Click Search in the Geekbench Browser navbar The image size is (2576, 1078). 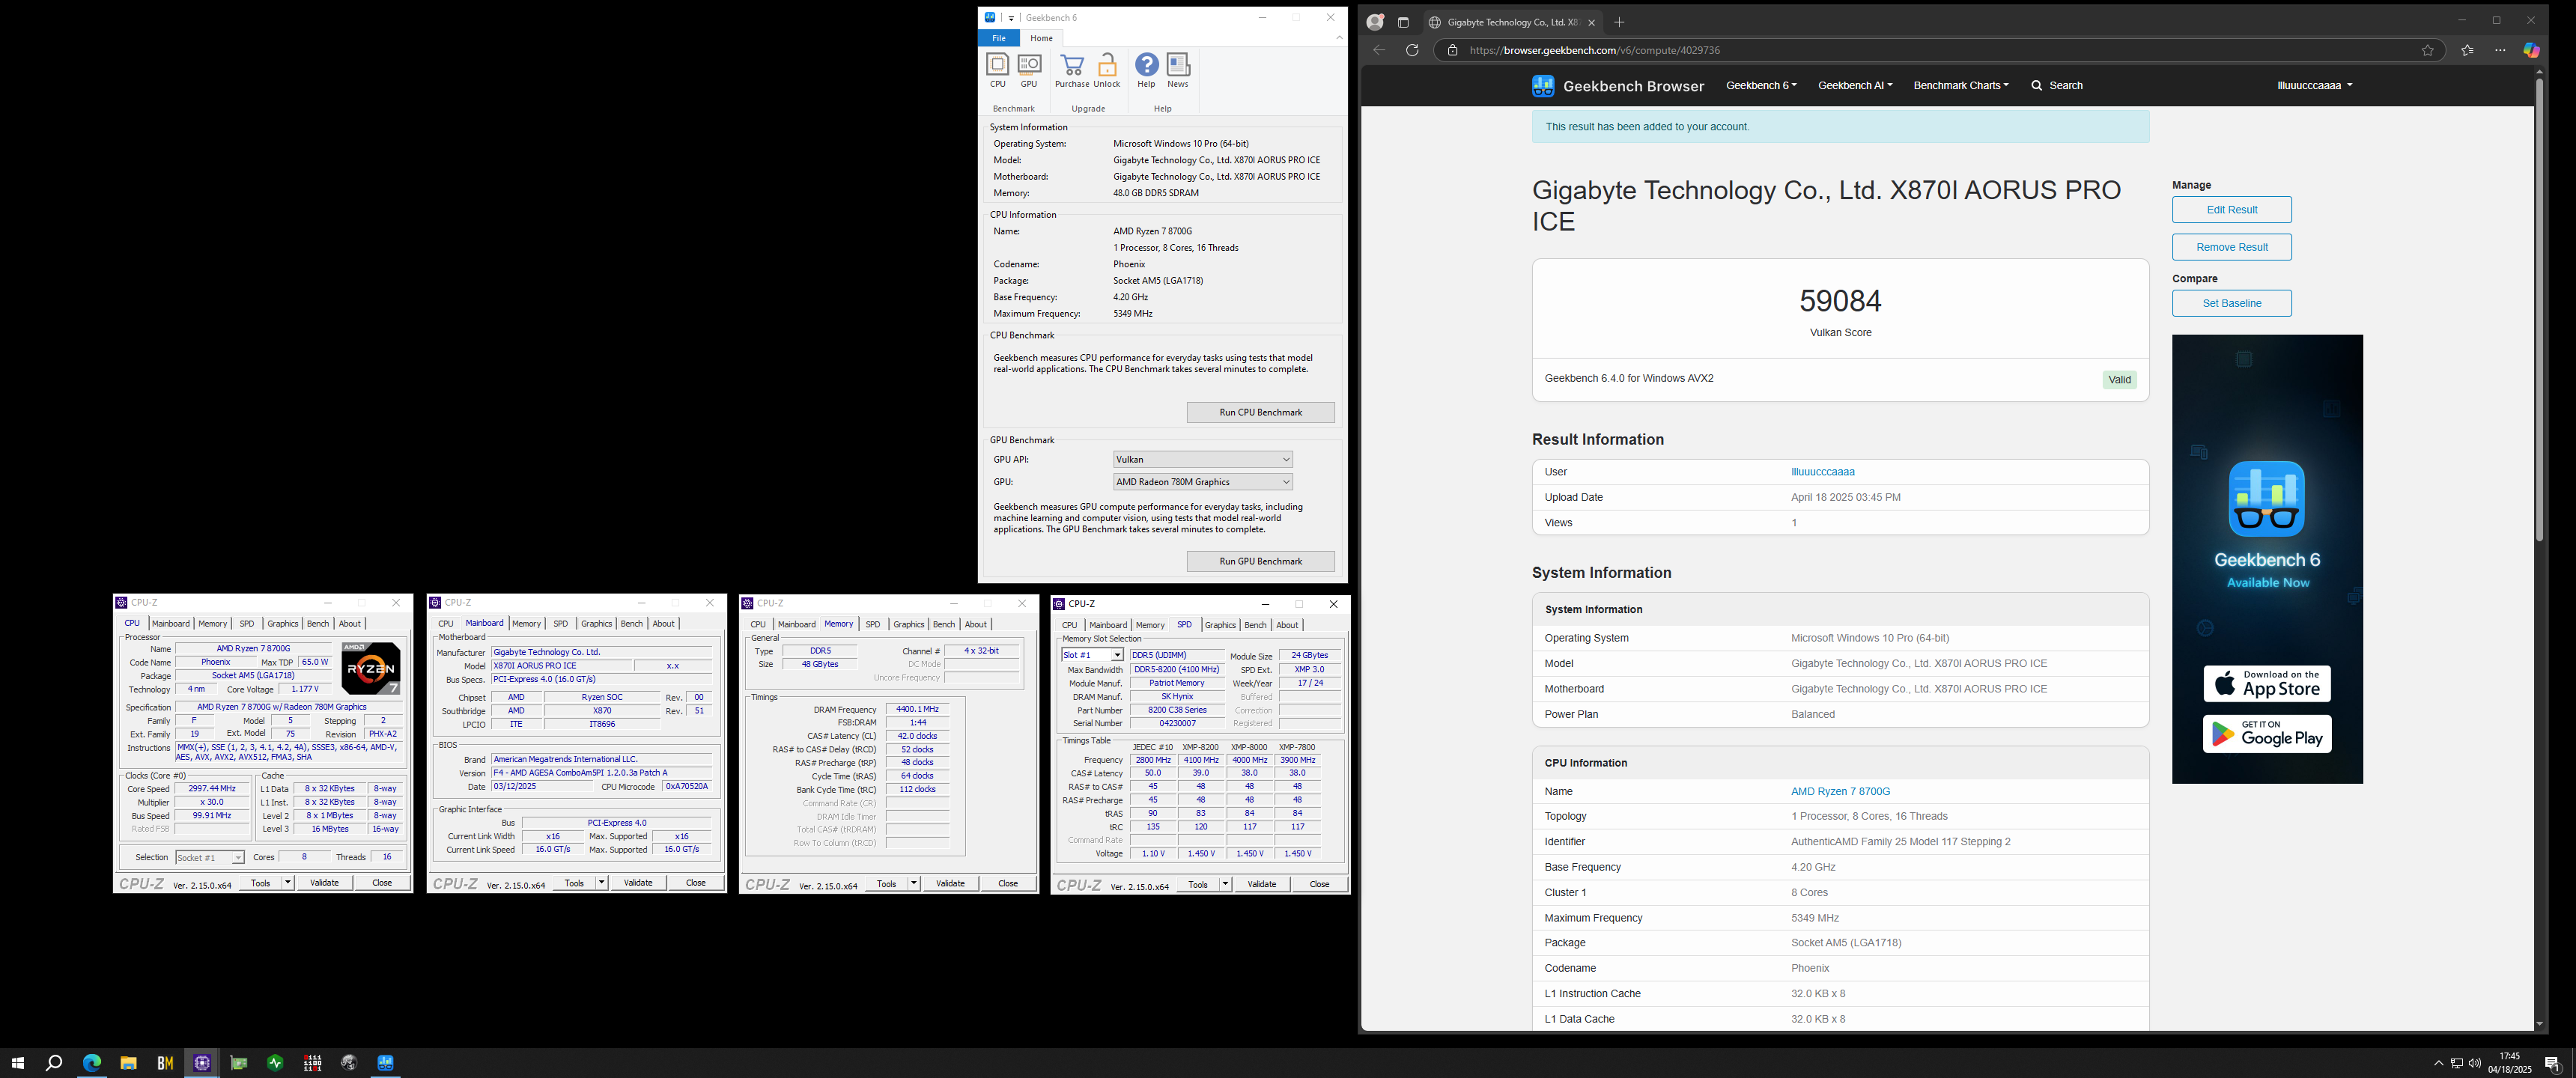point(2057,86)
